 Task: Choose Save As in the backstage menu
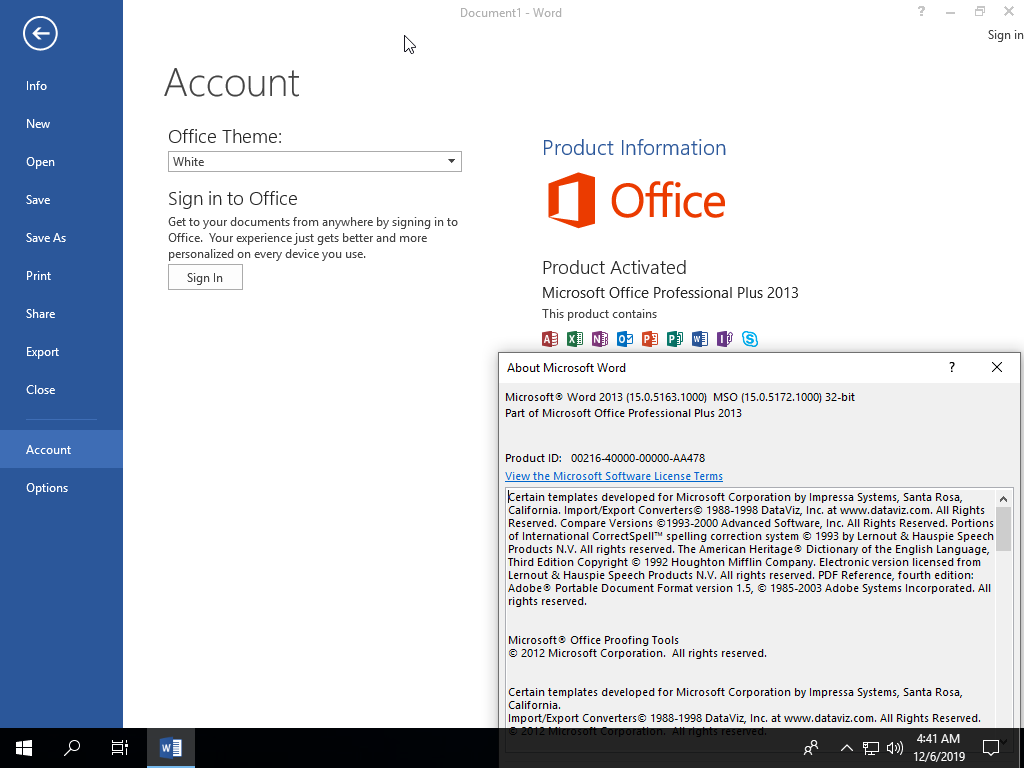(61, 238)
